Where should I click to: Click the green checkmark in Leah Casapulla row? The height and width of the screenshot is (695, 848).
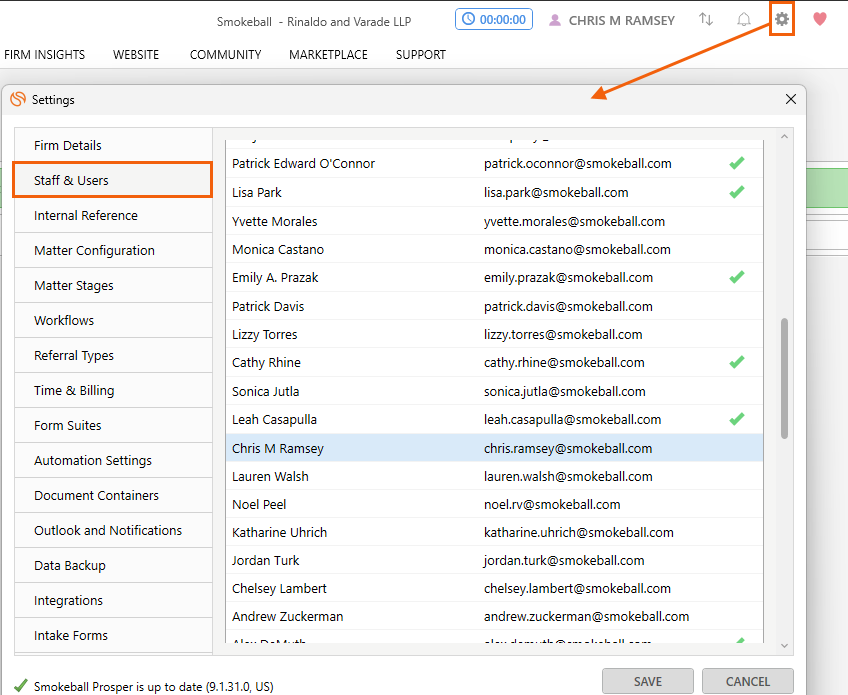737,419
